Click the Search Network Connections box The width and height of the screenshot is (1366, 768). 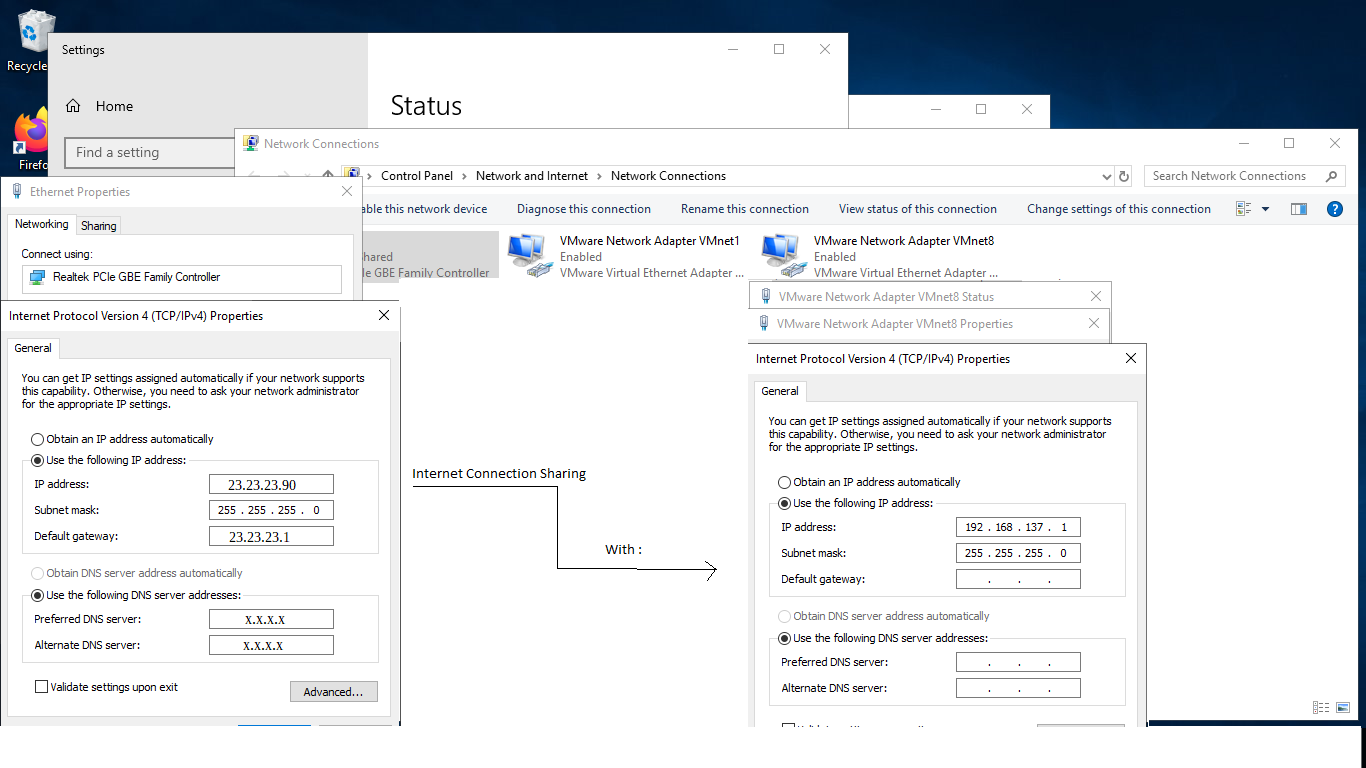[1244, 176]
